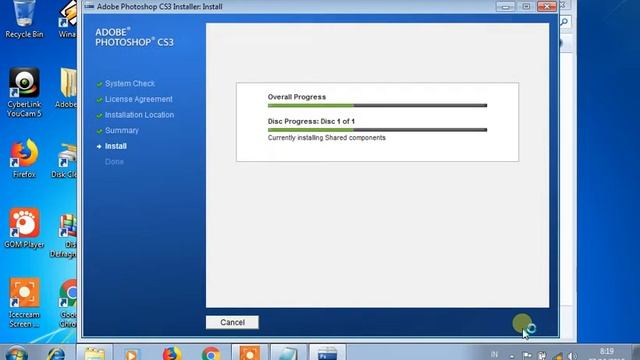Open File Explorer from the taskbar
The width and height of the screenshot is (640, 360).
[x=95, y=353]
